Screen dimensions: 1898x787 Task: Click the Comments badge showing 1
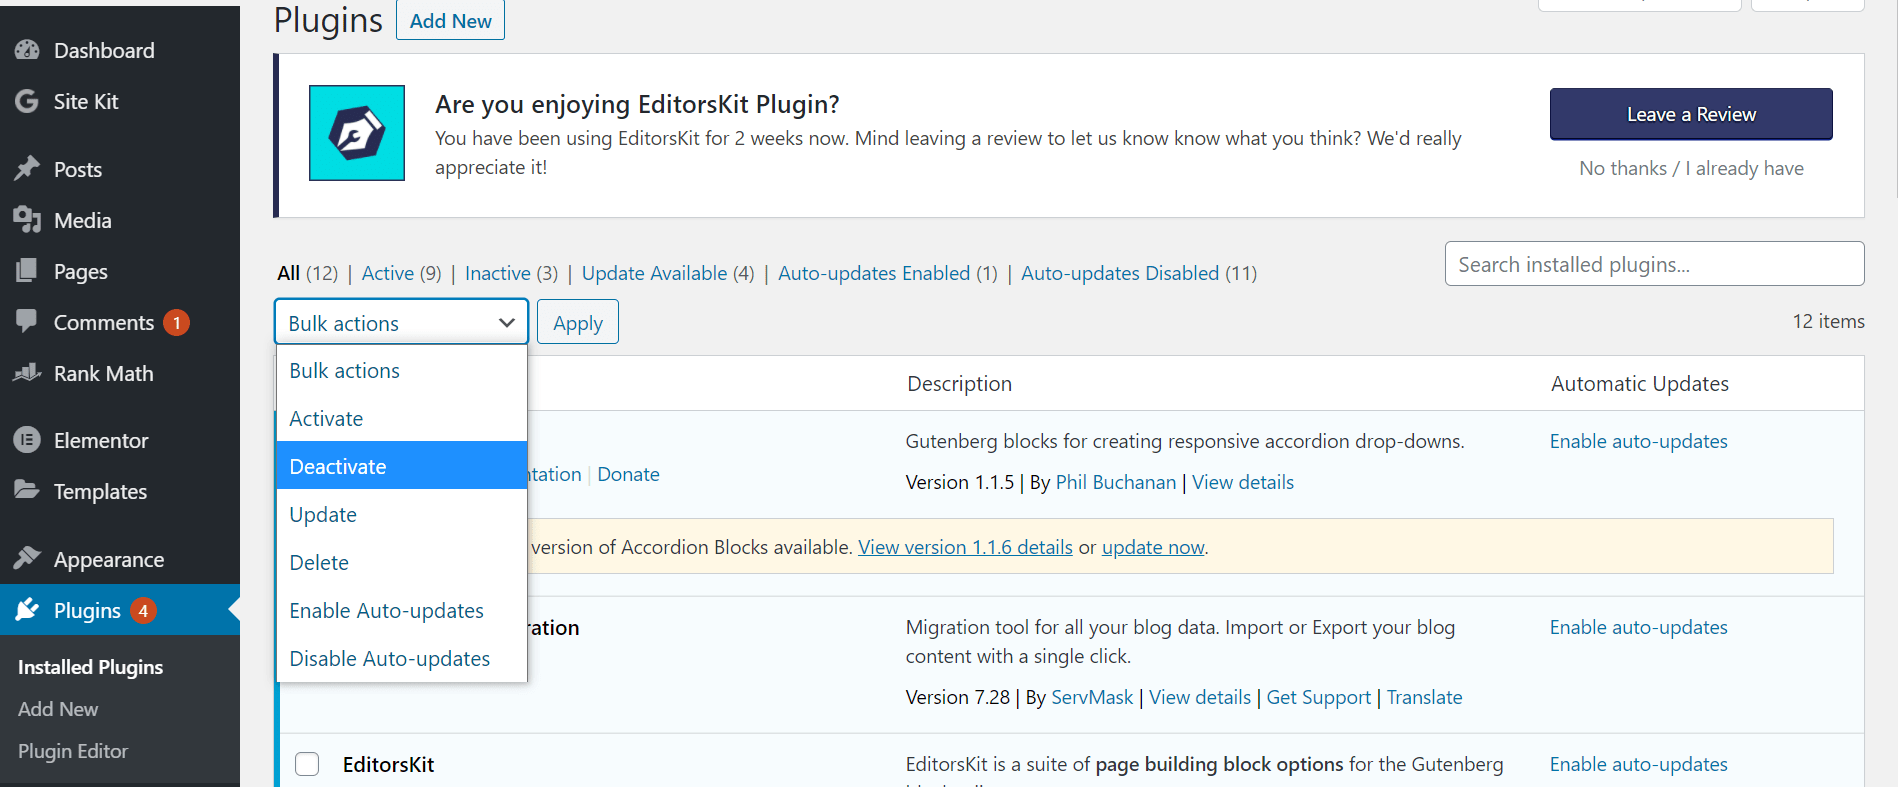pyautogui.click(x=177, y=323)
